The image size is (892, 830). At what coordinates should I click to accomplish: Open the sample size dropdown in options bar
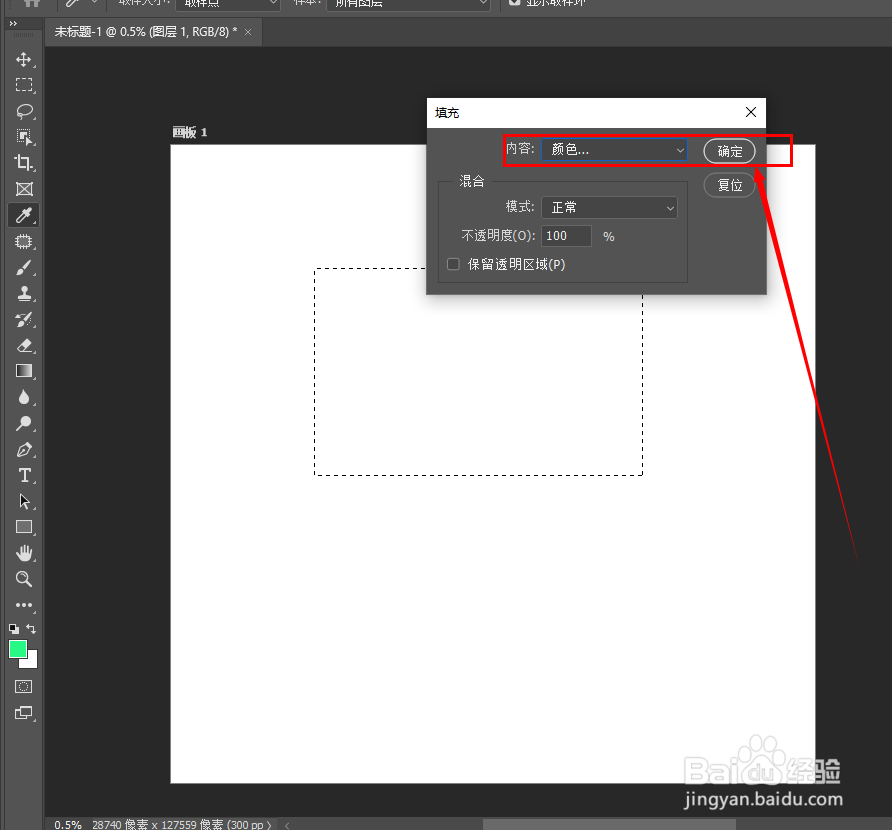[228, 4]
